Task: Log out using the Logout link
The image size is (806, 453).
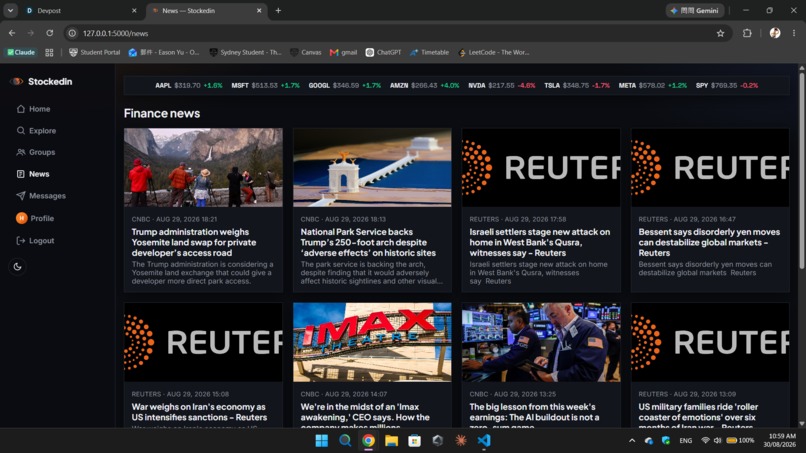Action: 35,240
